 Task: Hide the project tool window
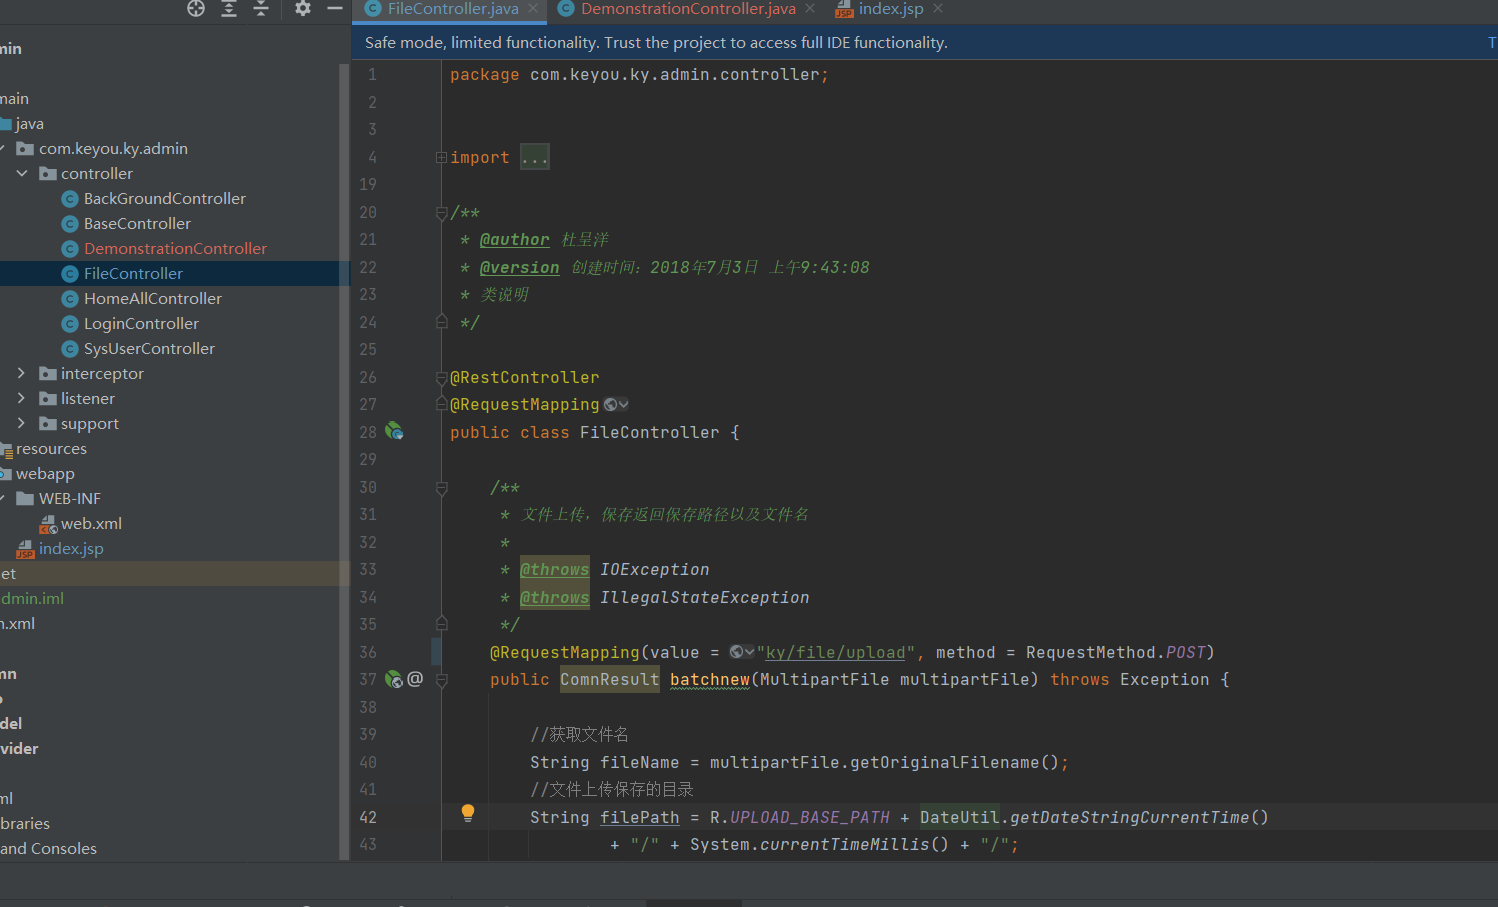[335, 8]
